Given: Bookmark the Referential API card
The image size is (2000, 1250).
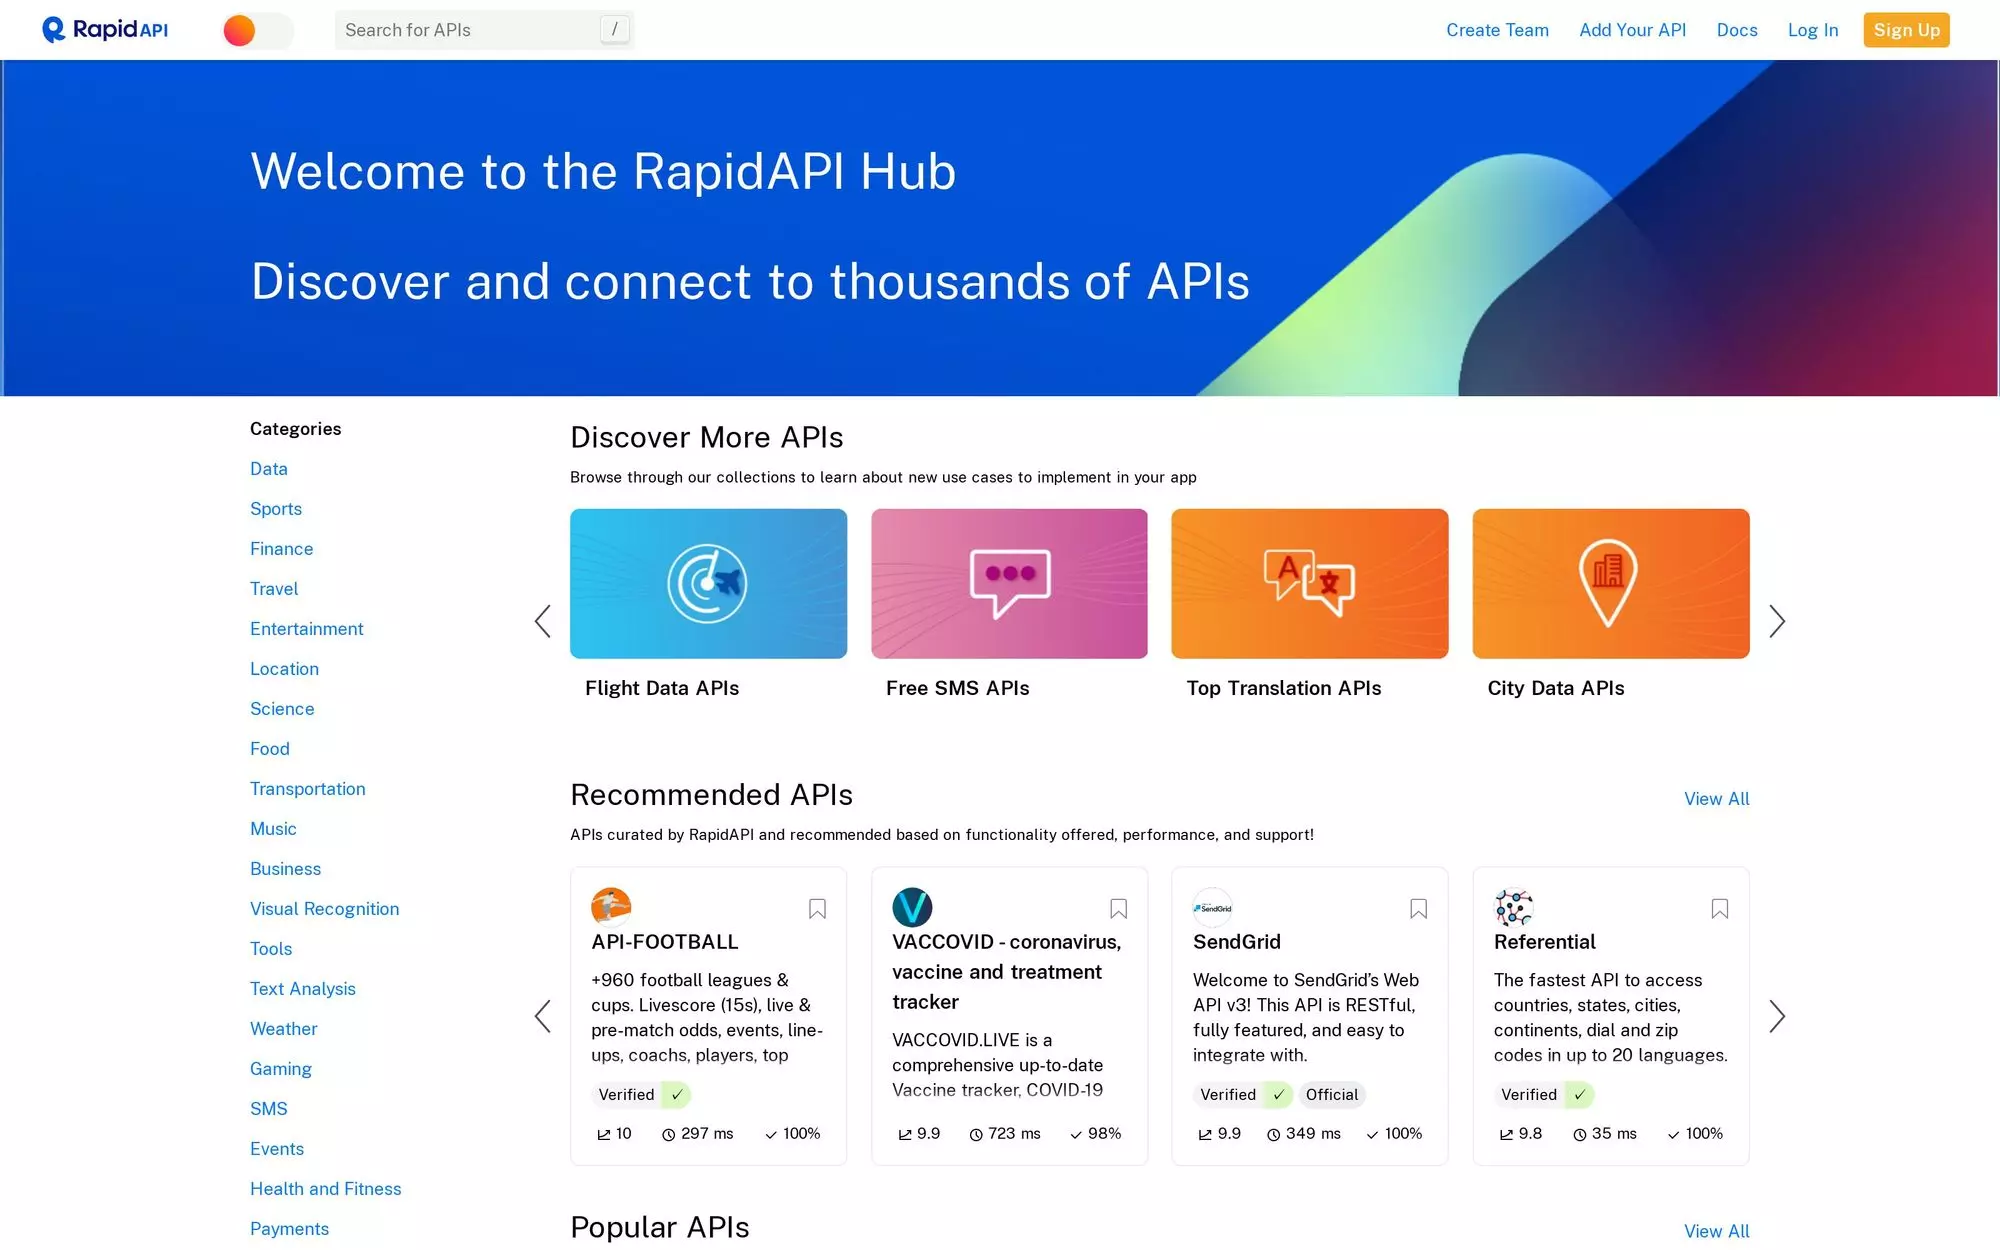Looking at the screenshot, I should 1719,908.
